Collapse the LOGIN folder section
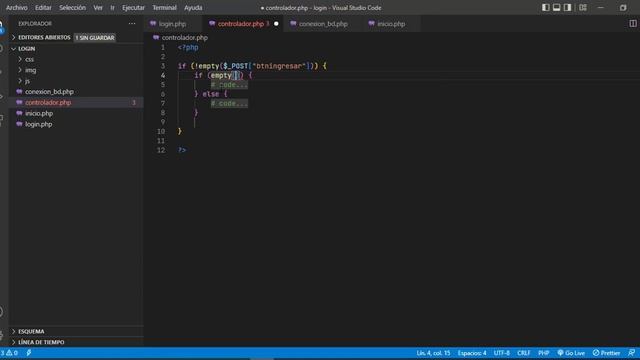 coord(27,49)
